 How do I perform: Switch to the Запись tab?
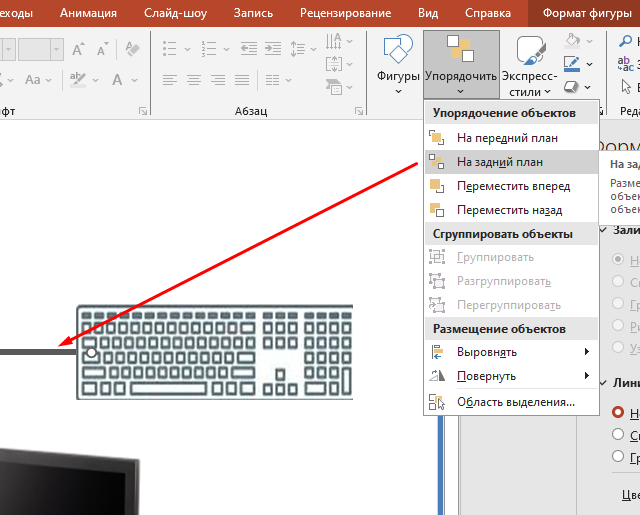[x=253, y=13]
